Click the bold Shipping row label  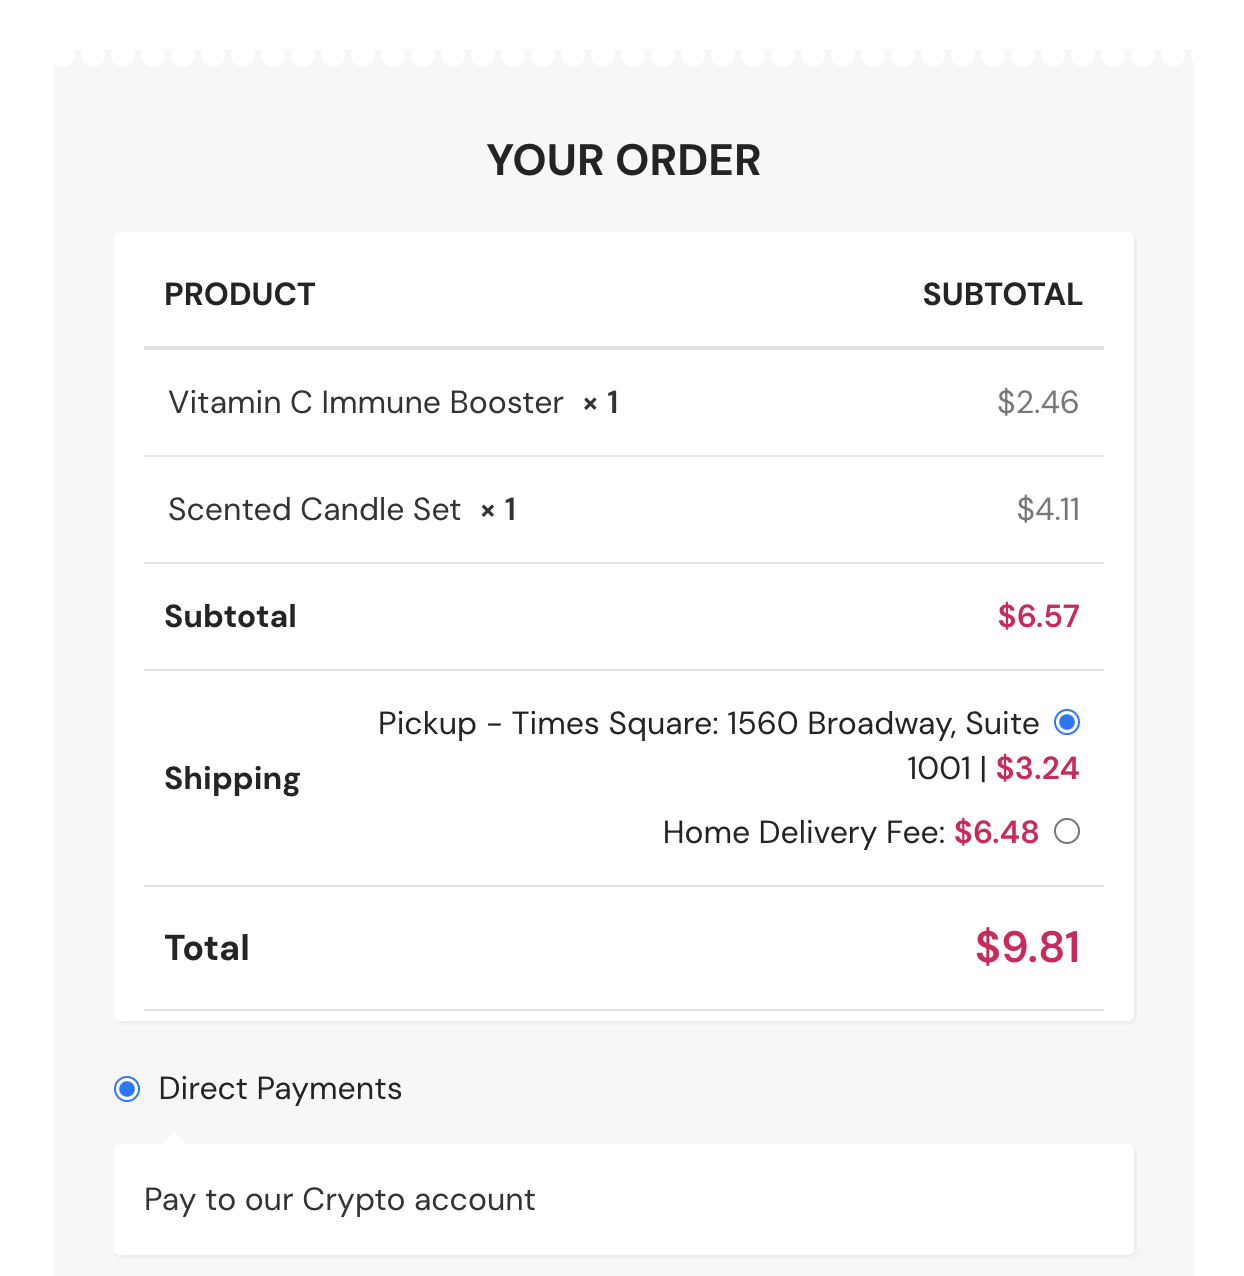pyautogui.click(x=232, y=779)
